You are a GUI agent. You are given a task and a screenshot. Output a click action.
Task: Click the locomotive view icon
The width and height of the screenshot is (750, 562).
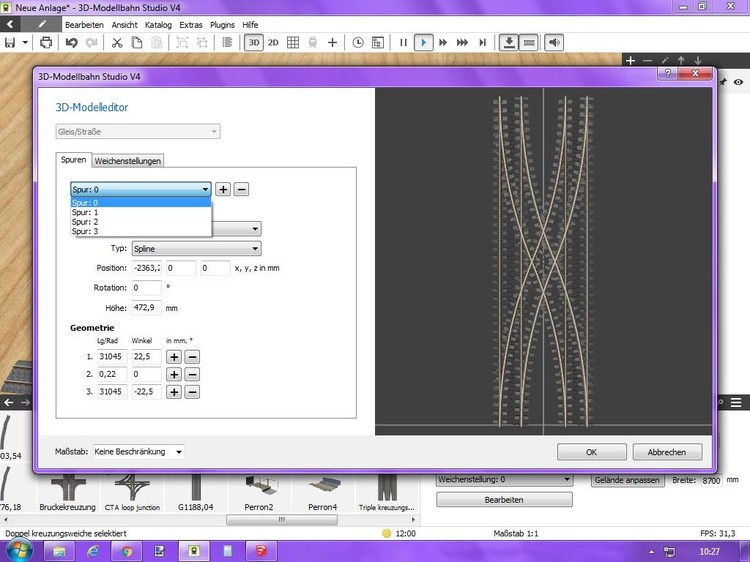312,43
